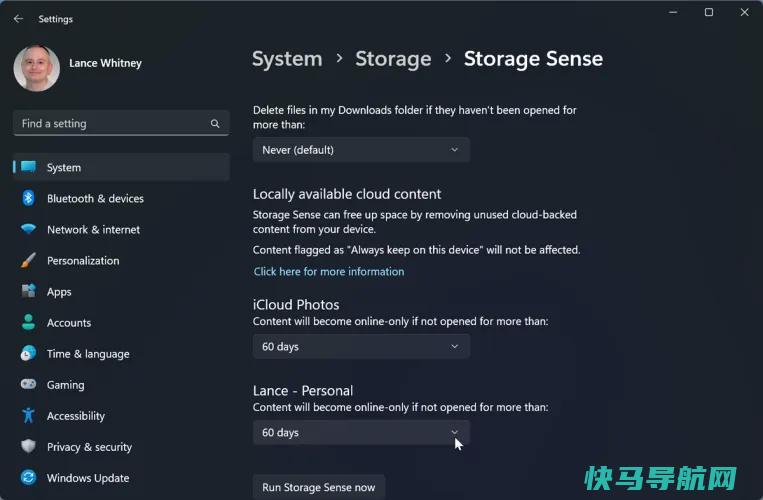Image resolution: width=763 pixels, height=500 pixels.
Task: Select Apps in the sidebar
Action: coord(122,291)
